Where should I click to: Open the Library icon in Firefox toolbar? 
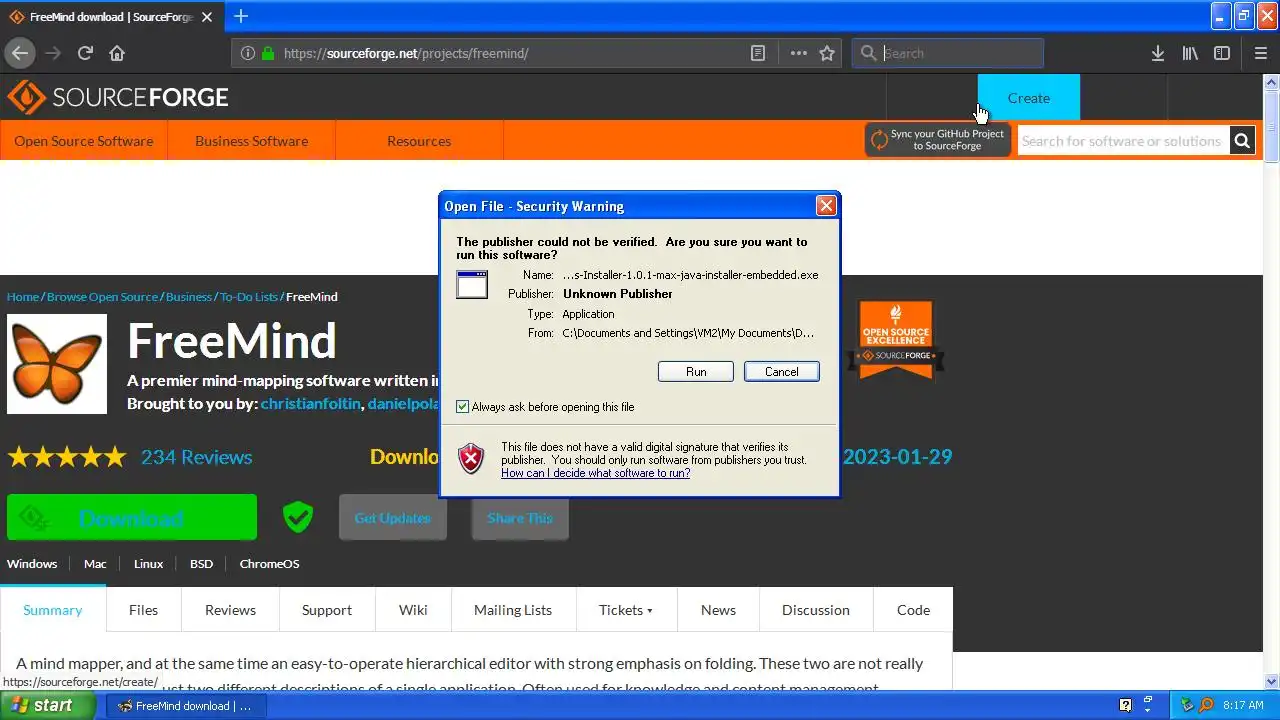pos(1190,53)
